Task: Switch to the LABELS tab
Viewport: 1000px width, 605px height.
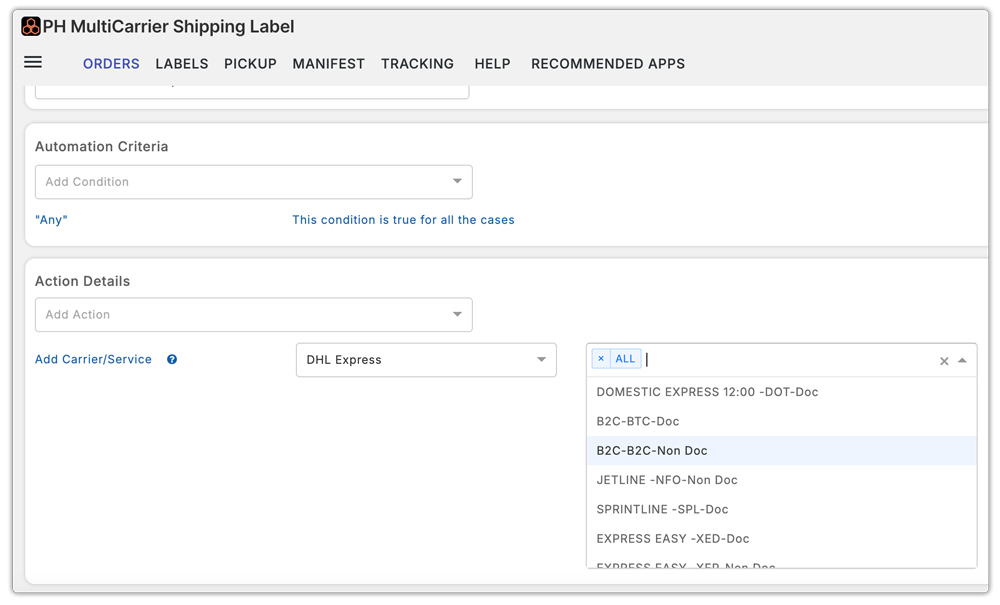Action: (x=182, y=64)
